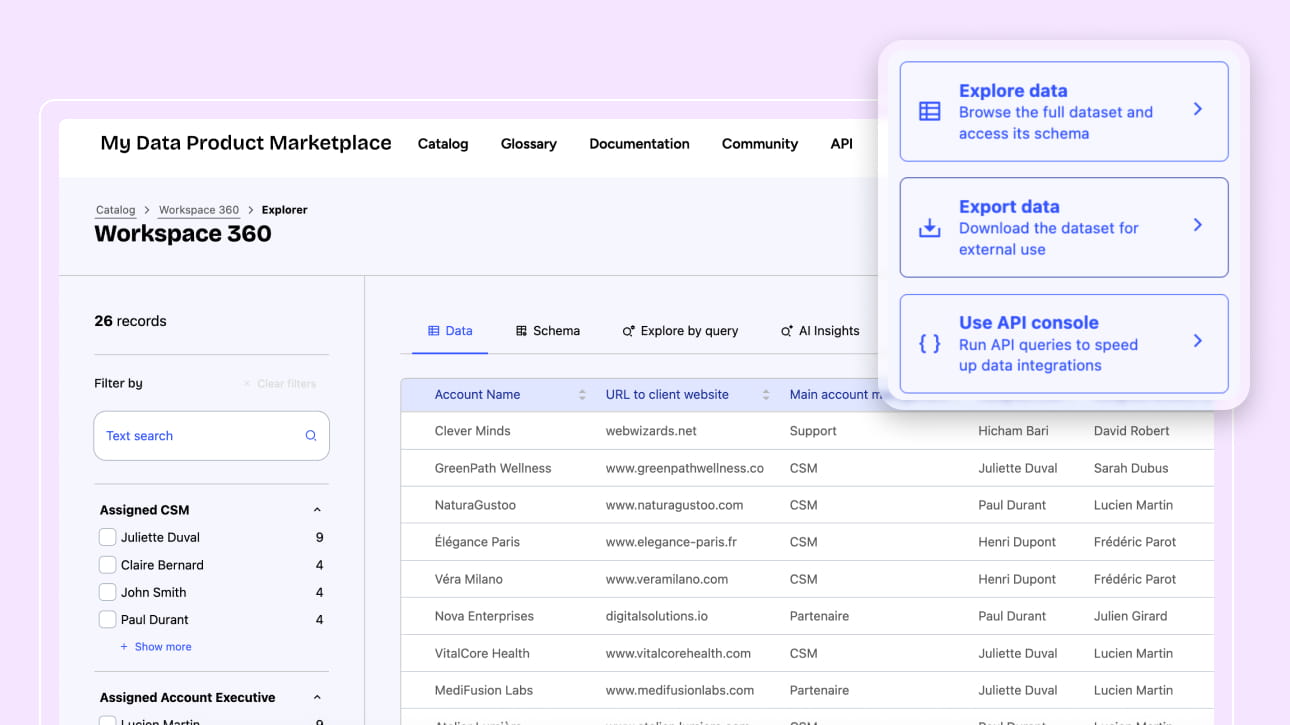Click the magnifier icon in Text search

click(311, 436)
